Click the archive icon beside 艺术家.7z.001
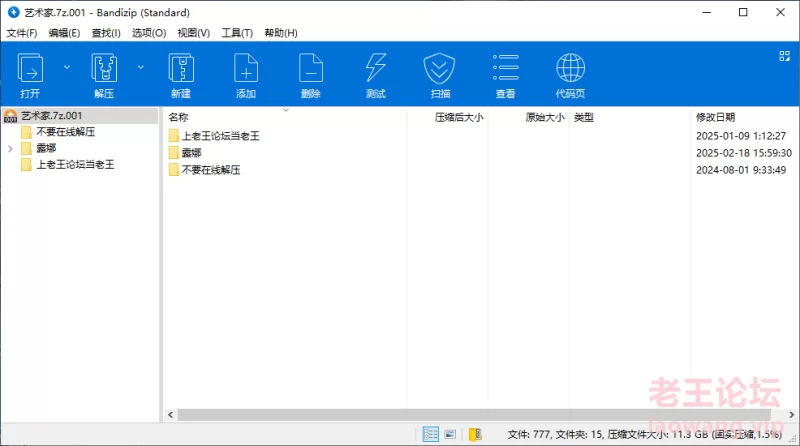The image size is (800, 446). tap(10, 116)
